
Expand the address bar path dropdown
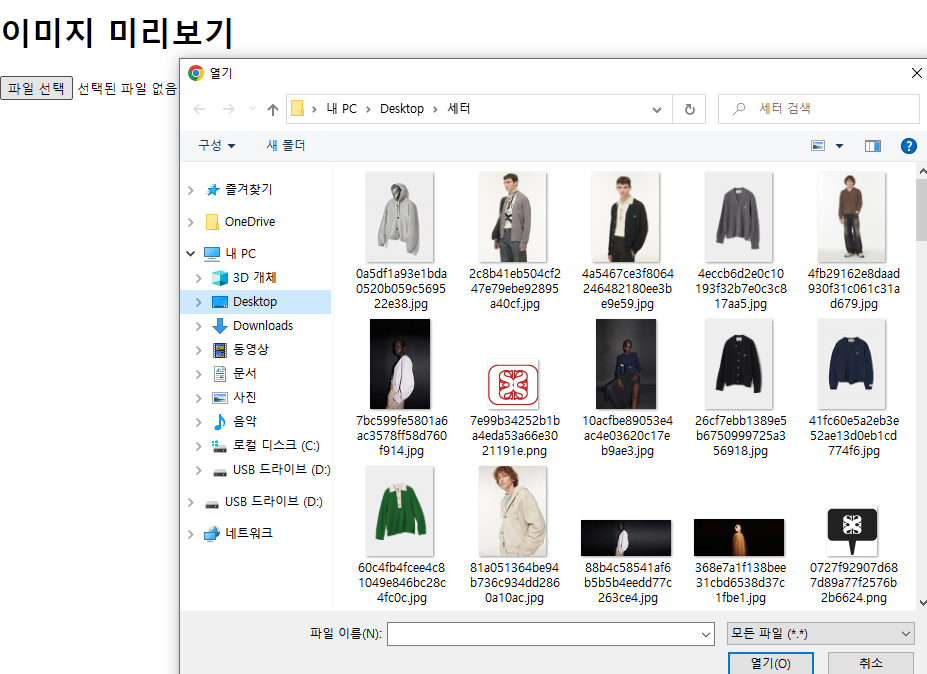tap(656, 109)
